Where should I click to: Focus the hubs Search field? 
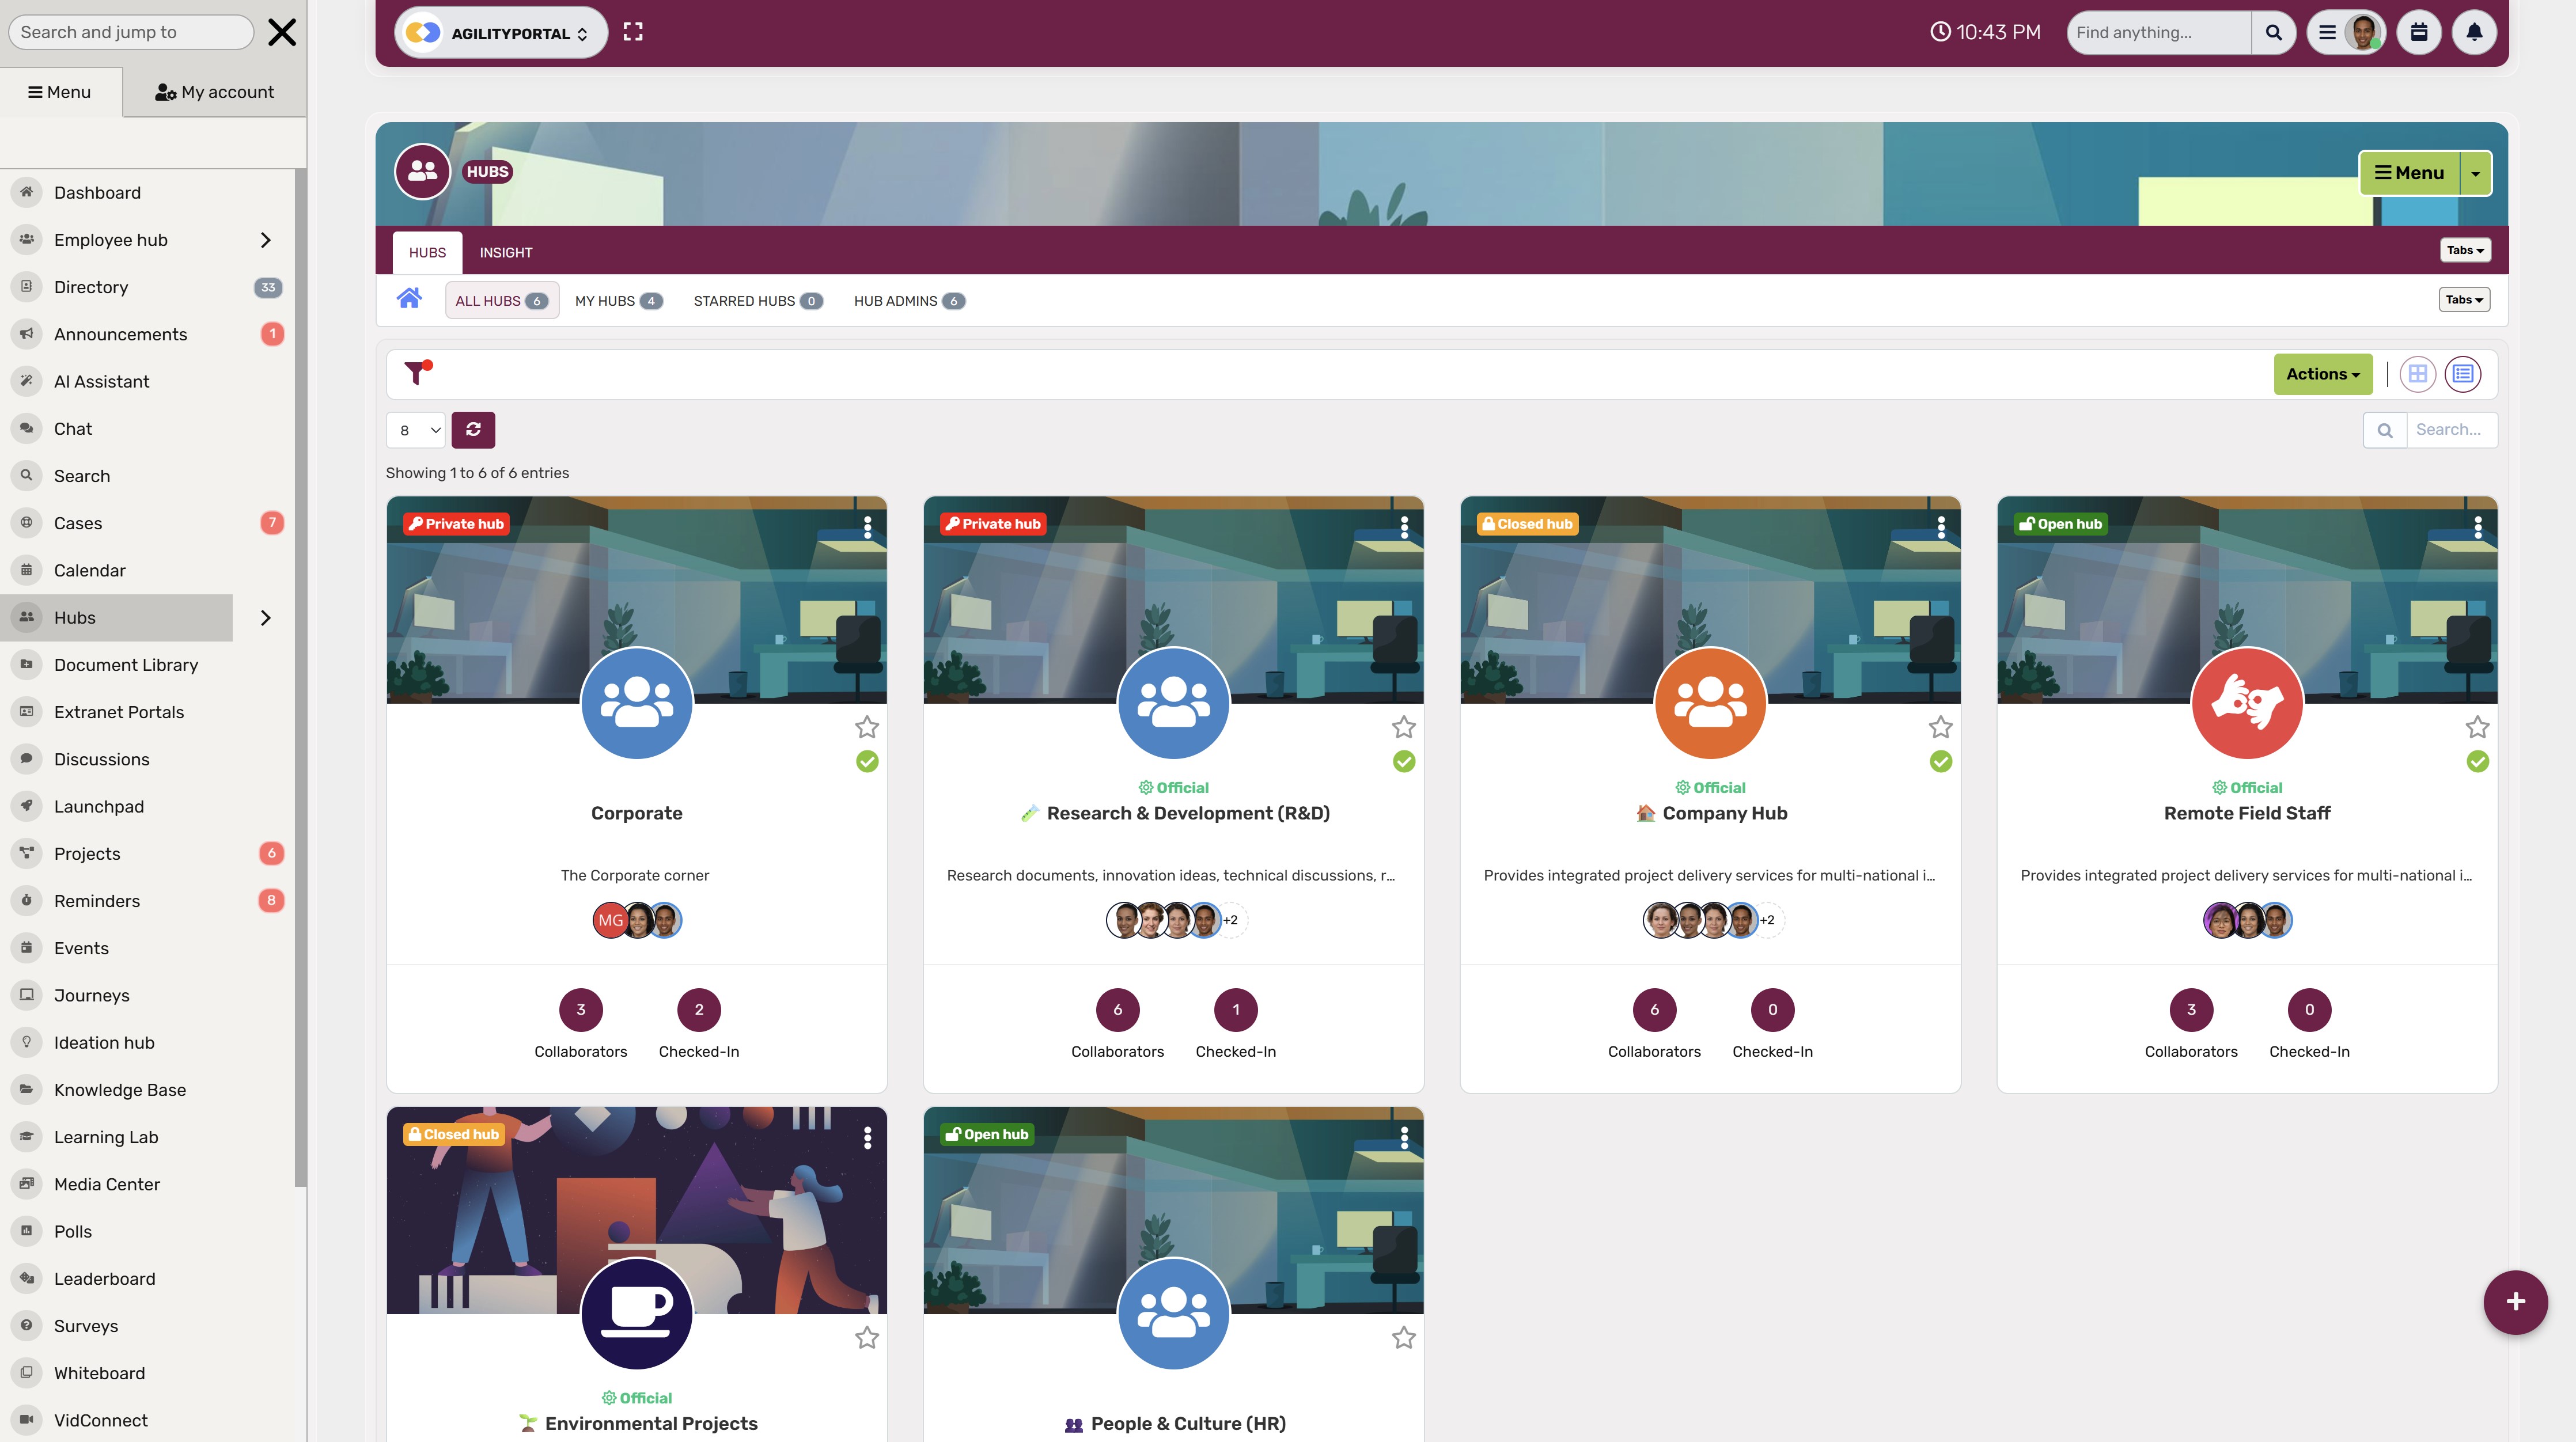(x=2451, y=430)
